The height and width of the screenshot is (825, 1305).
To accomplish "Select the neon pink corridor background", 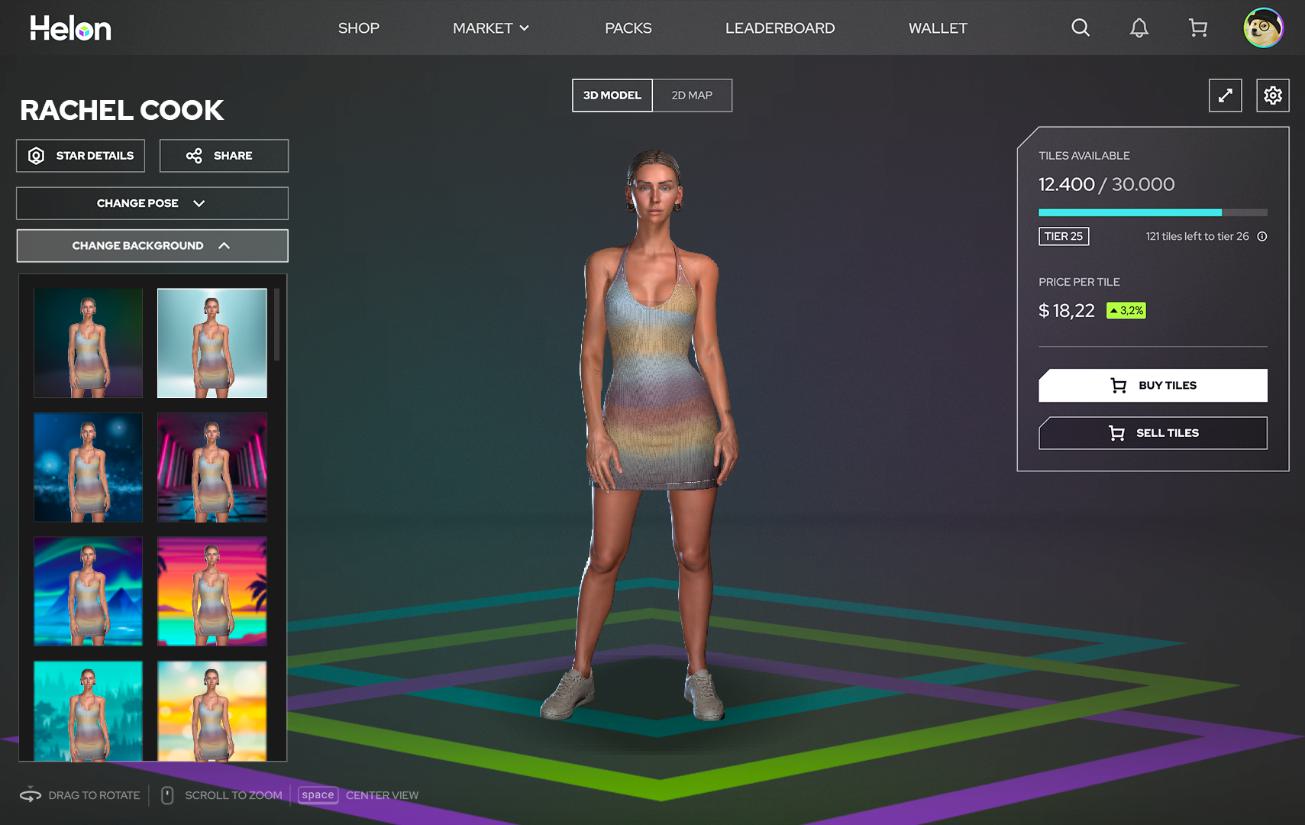I will pos(212,467).
